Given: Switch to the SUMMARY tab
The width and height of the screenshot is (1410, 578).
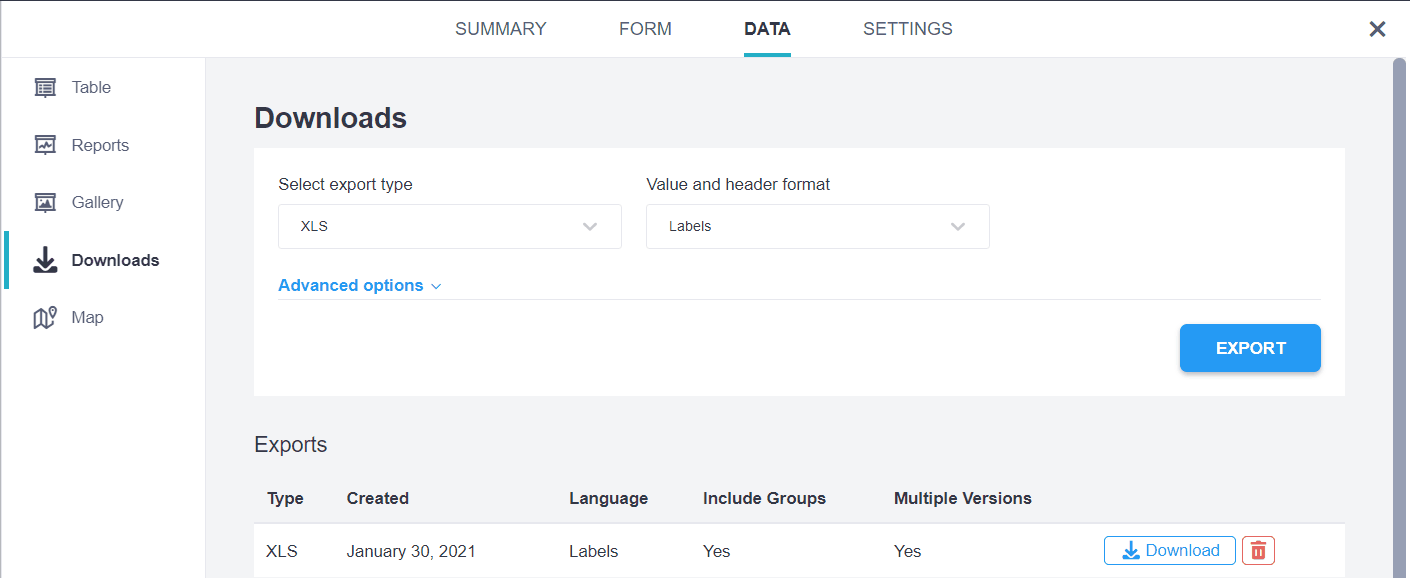Looking at the screenshot, I should tap(500, 29).
